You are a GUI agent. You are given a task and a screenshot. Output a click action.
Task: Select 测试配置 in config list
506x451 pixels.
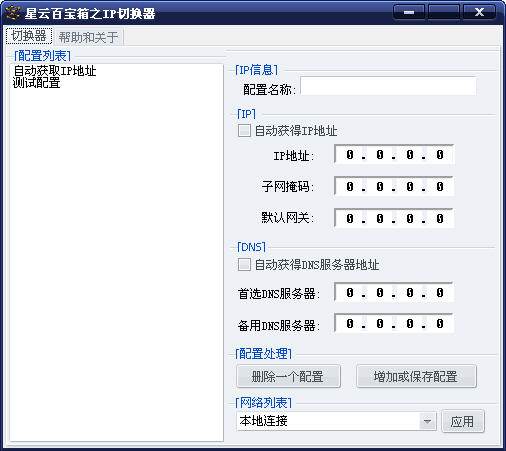(37, 83)
